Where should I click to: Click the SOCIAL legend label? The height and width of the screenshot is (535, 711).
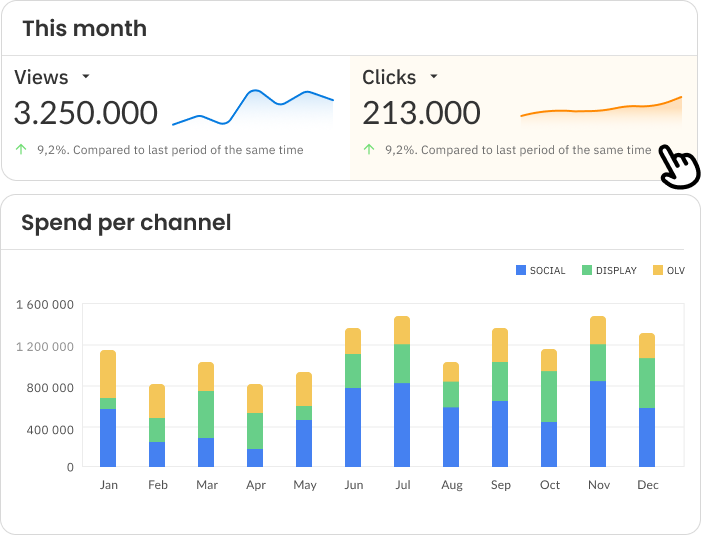coord(548,271)
